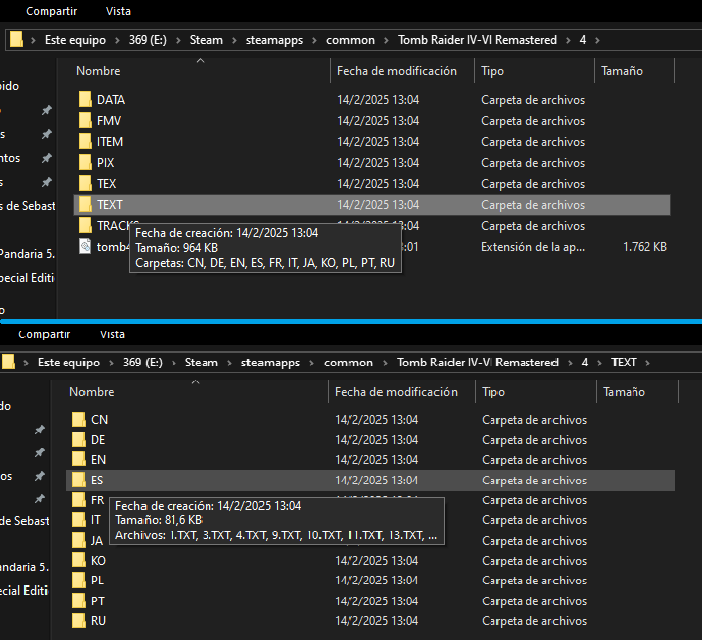Open the DATA folder icon in top window
This screenshot has height=640, width=702.
coord(85,99)
